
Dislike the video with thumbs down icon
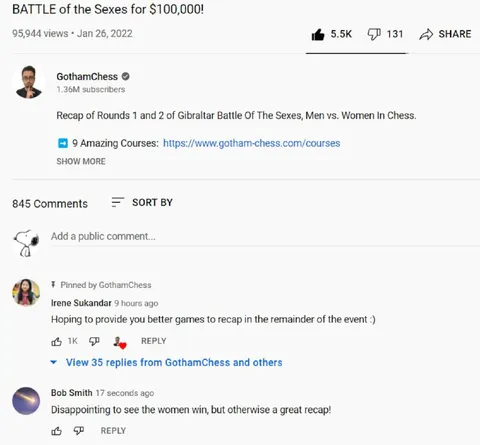pyautogui.click(x=374, y=34)
